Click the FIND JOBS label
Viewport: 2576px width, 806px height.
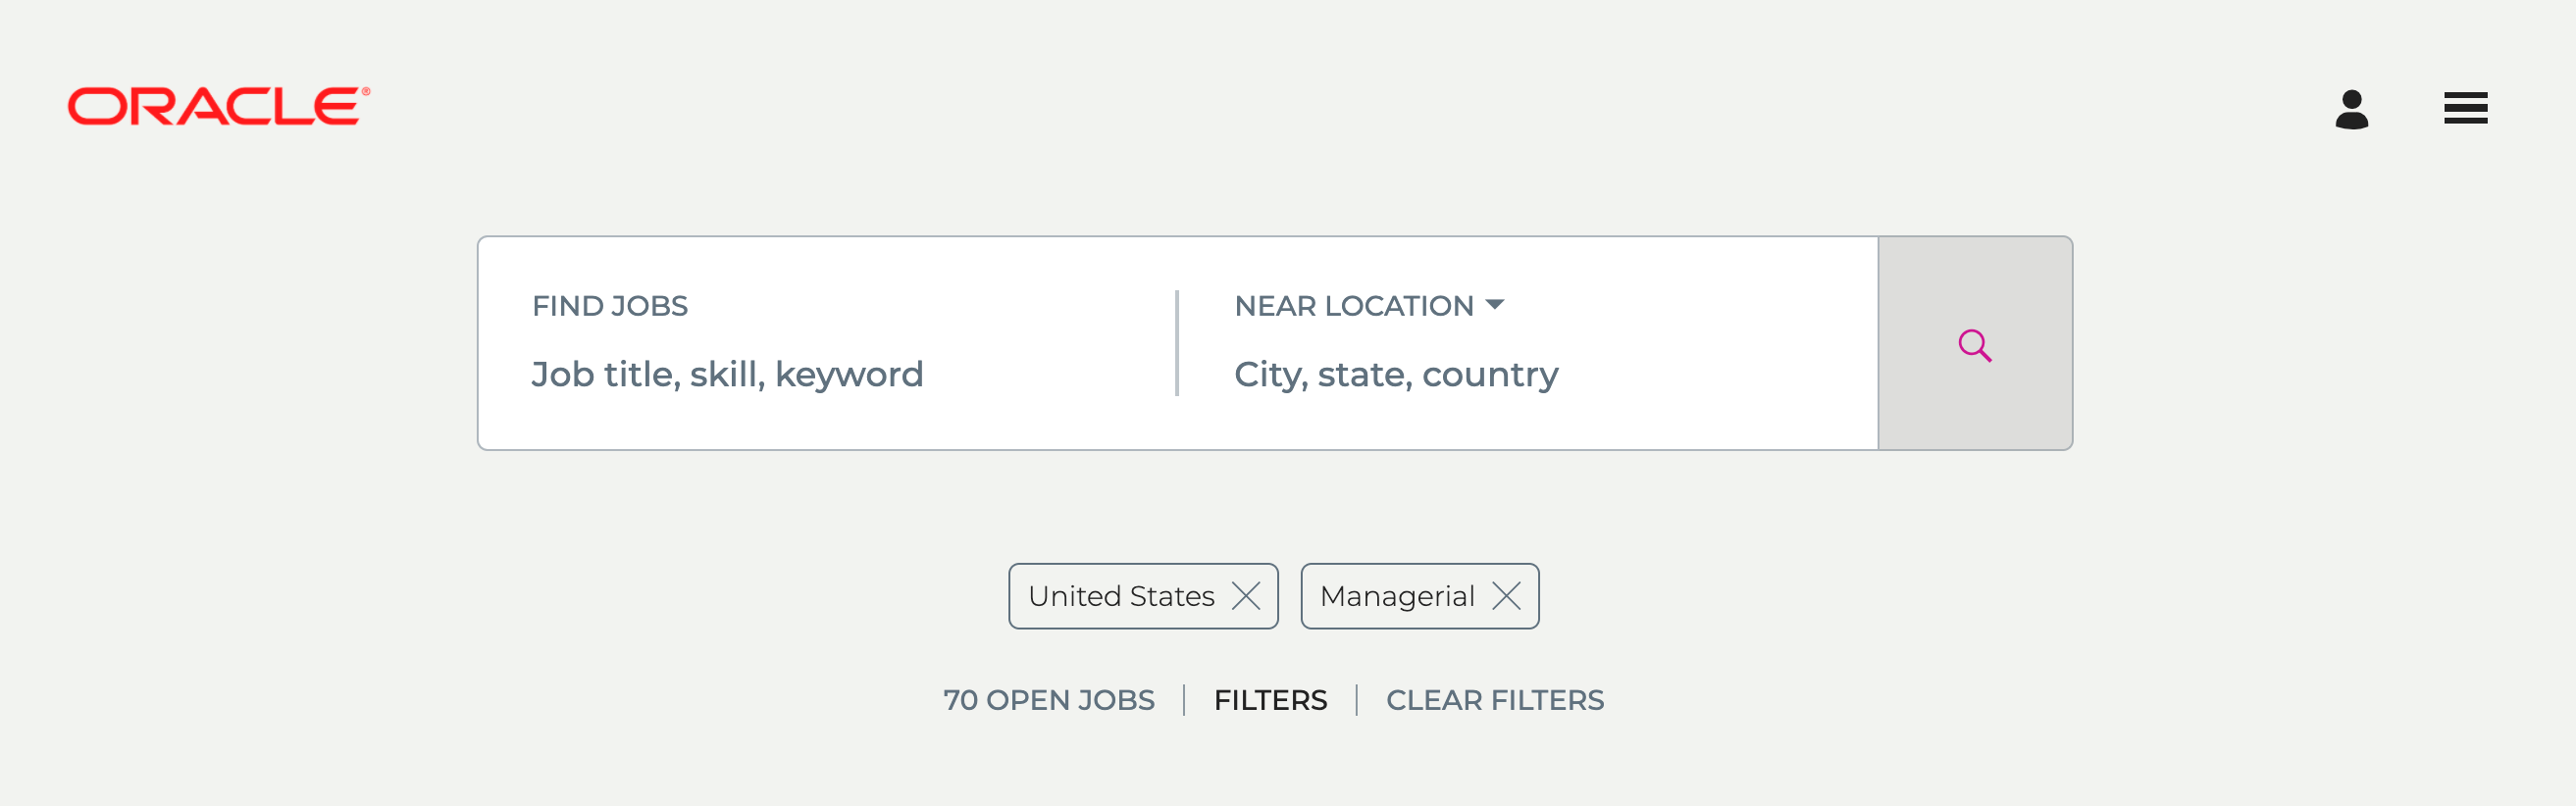pos(609,306)
